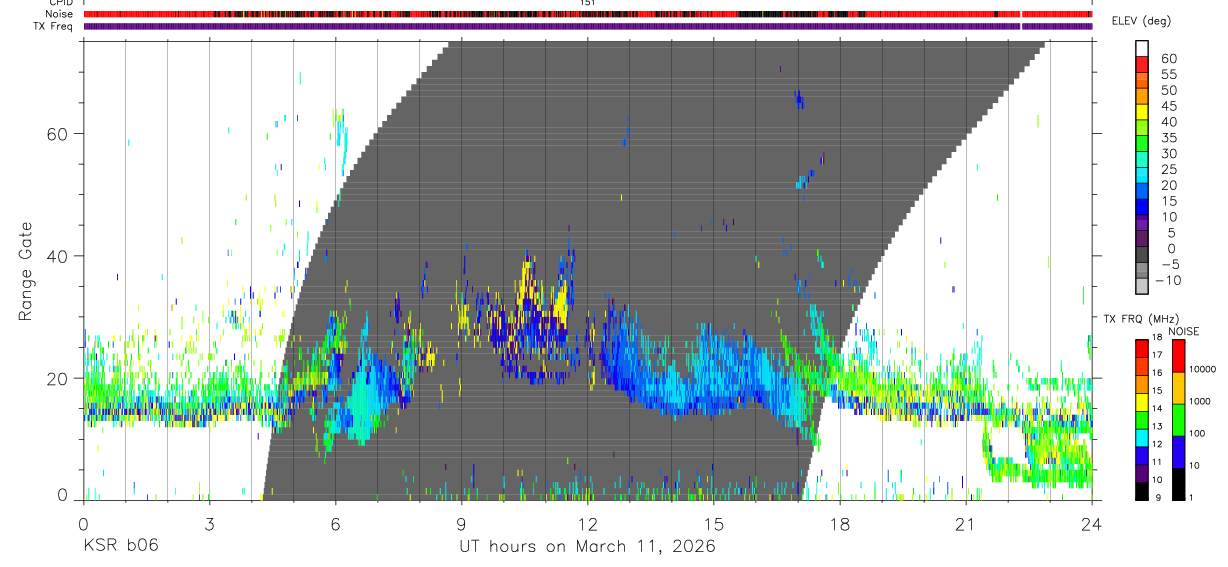
Task: Click x-axis tick label '21'
Action: click(966, 524)
